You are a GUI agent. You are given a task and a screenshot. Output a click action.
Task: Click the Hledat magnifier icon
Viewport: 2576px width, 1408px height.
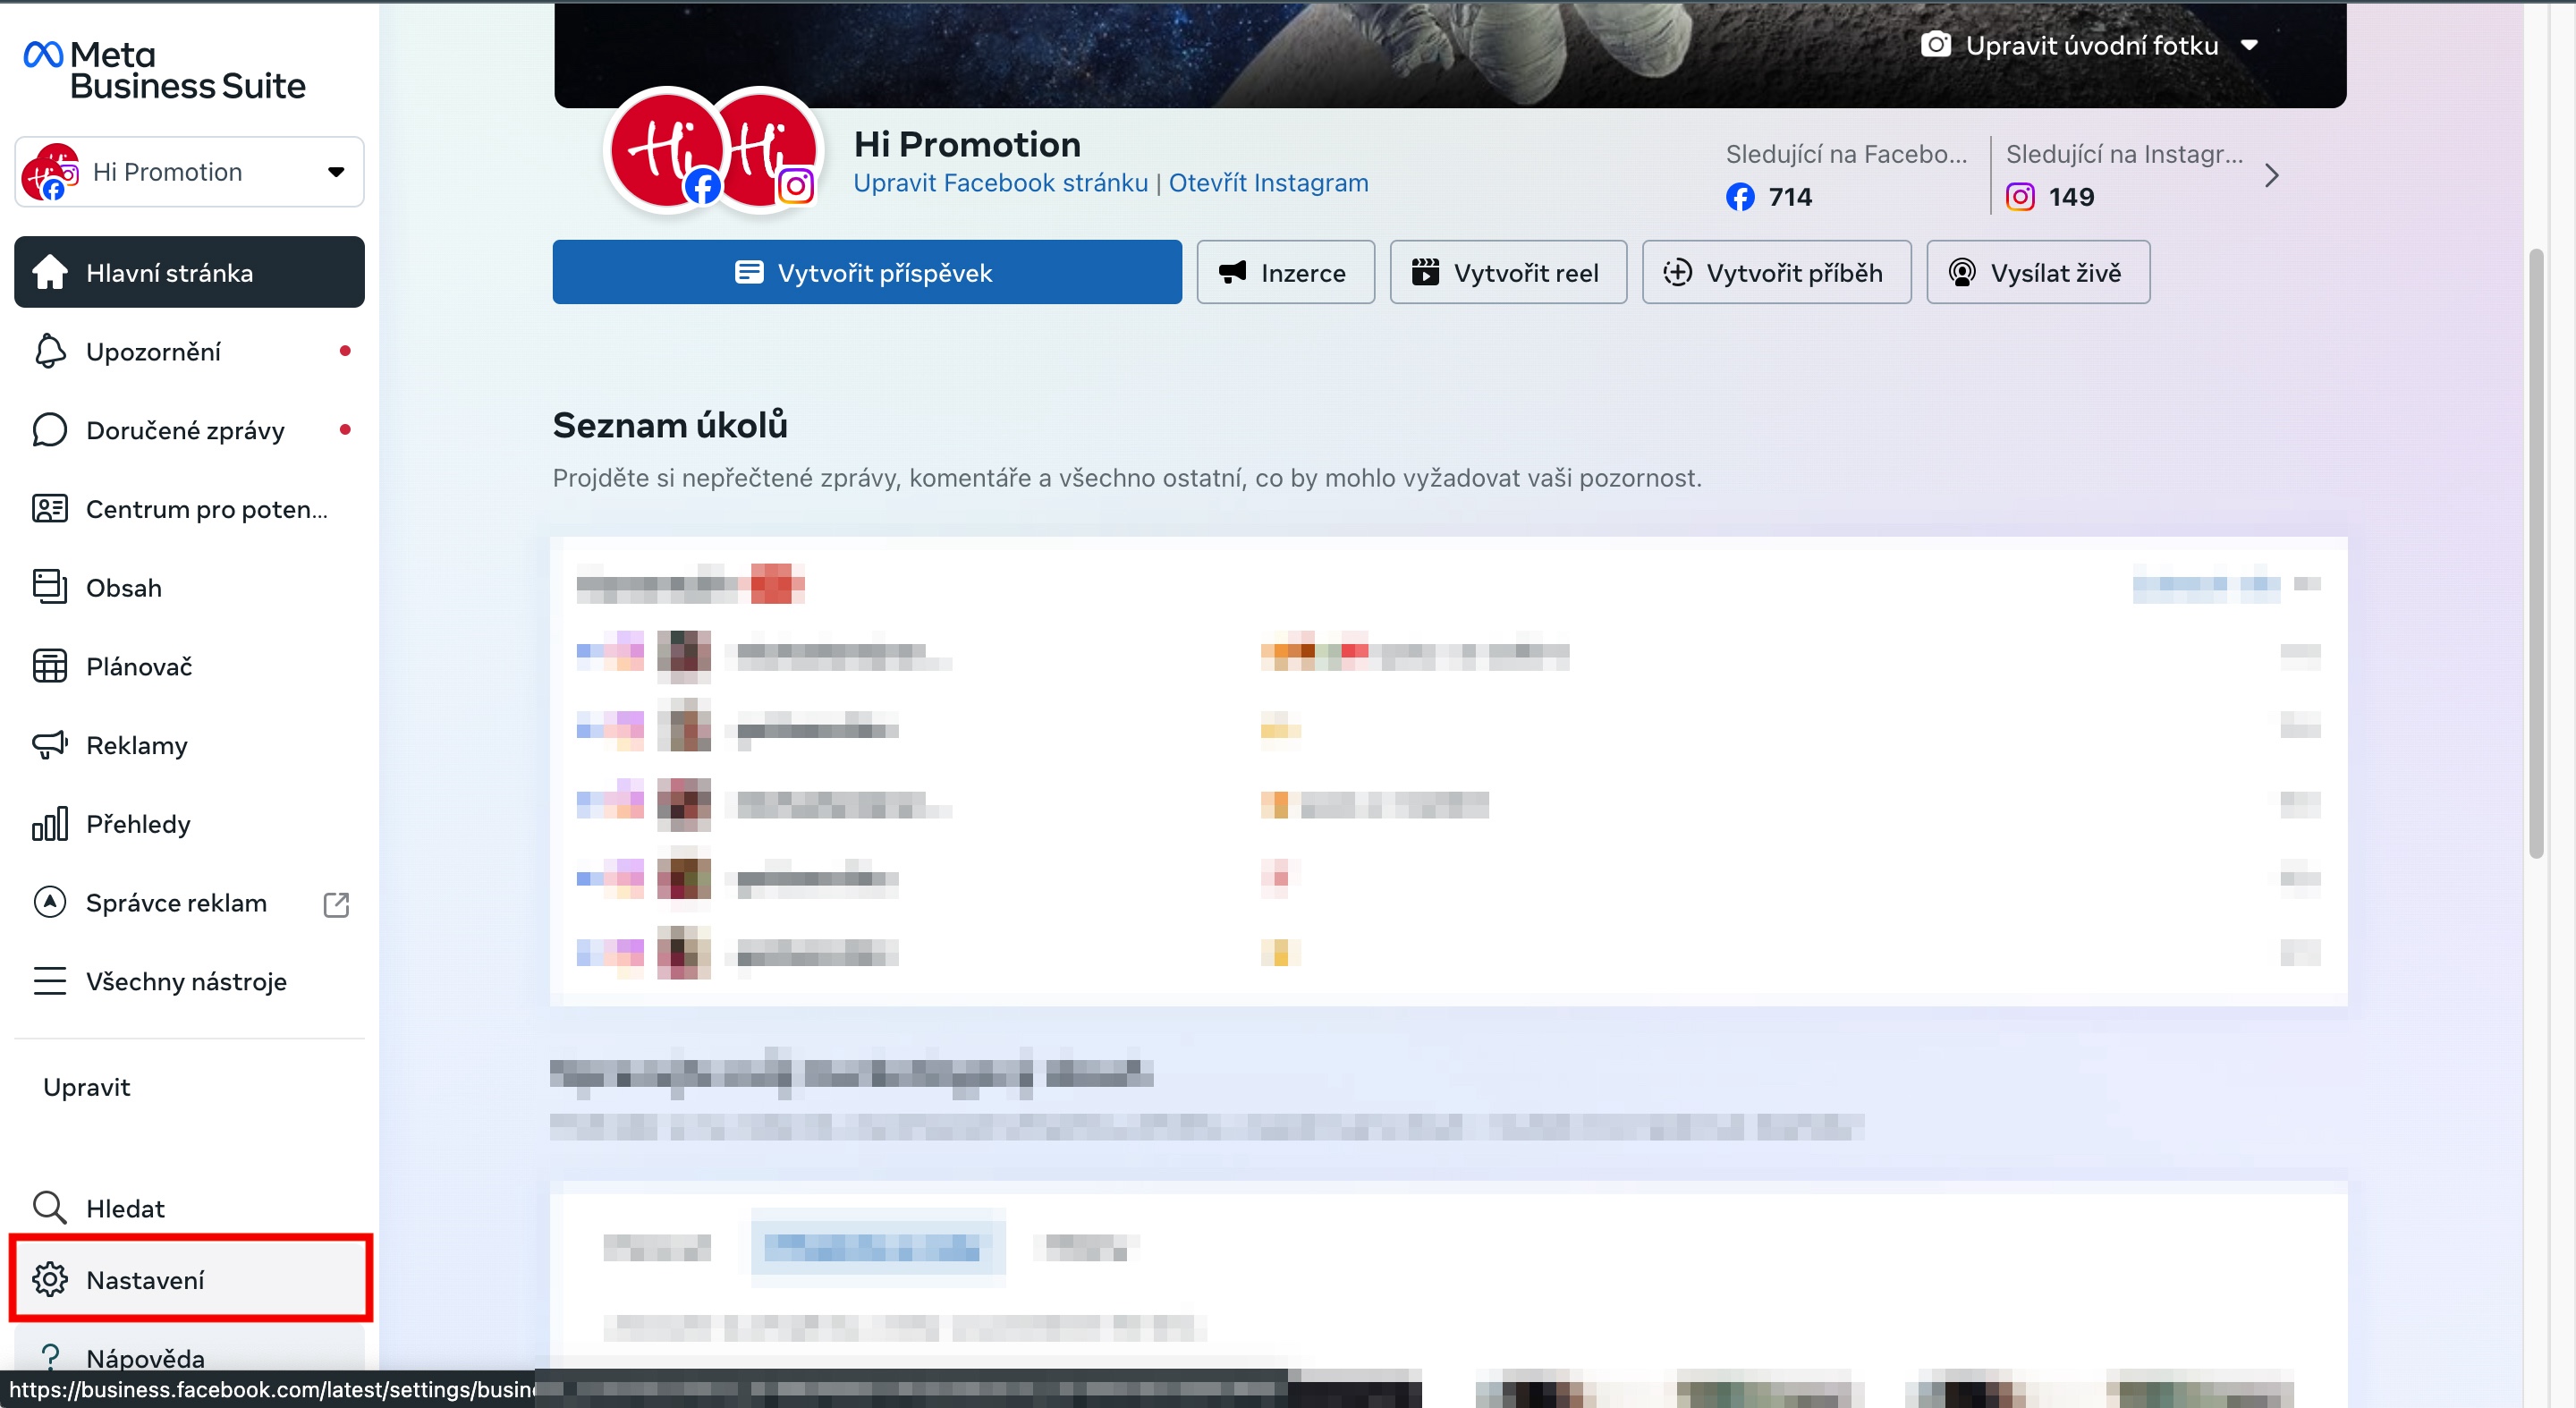tap(50, 1208)
